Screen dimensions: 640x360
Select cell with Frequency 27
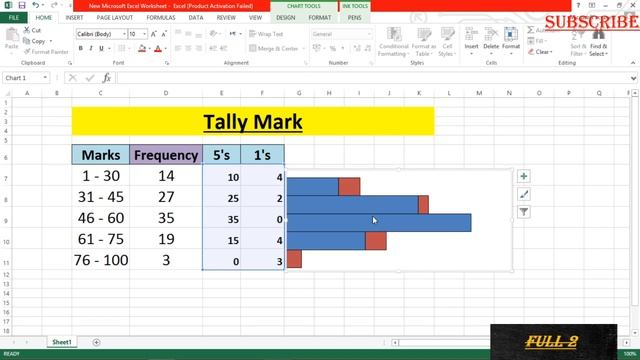pyautogui.click(x=166, y=197)
